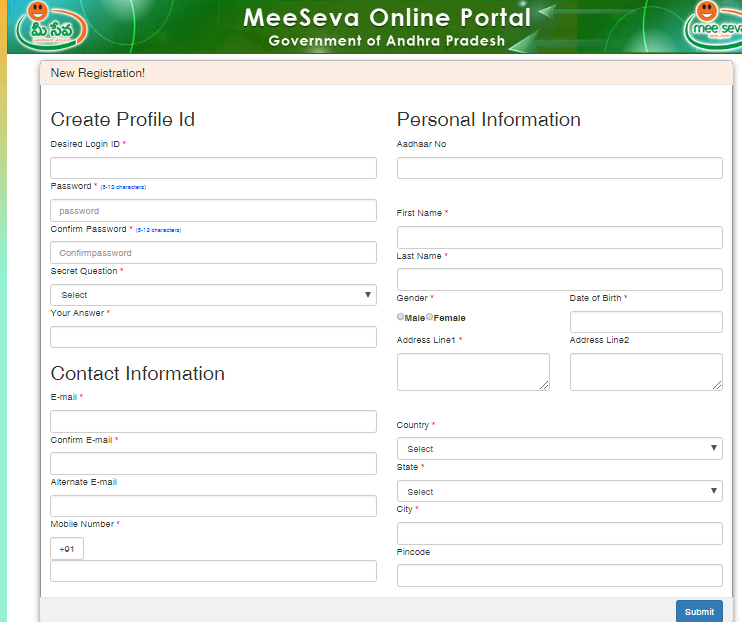Click the +91 country code box
Screen dimensions: 742x622
coord(67,549)
